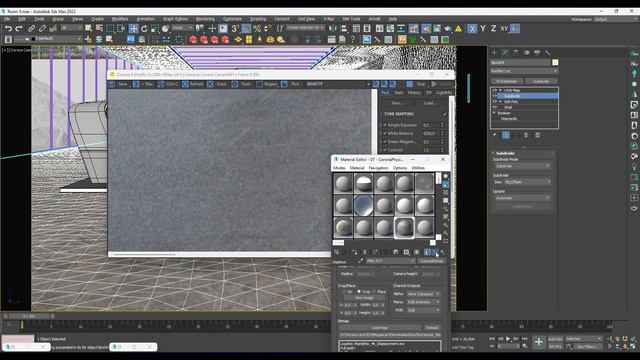Click the Redo arrow in main toolbar

click(x=19, y=29)
